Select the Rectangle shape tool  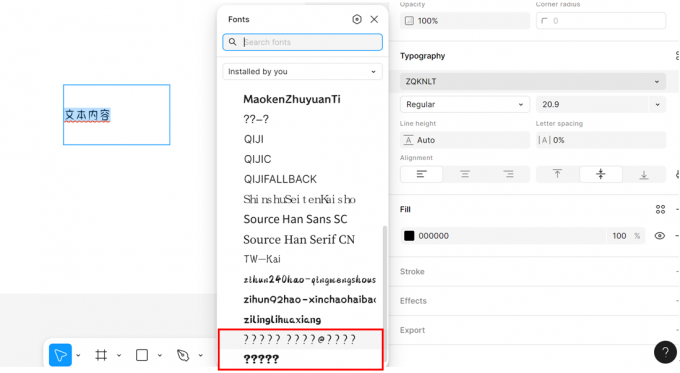pos(142,355)
